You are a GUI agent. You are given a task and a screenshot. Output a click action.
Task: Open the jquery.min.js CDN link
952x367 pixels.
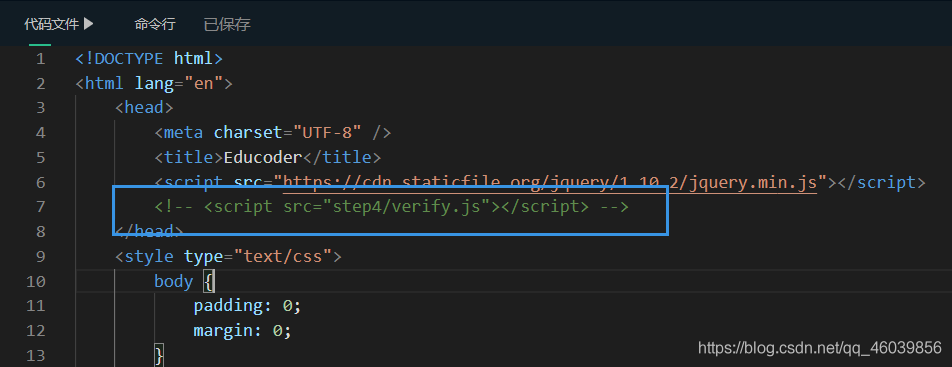tap(549, 182)
